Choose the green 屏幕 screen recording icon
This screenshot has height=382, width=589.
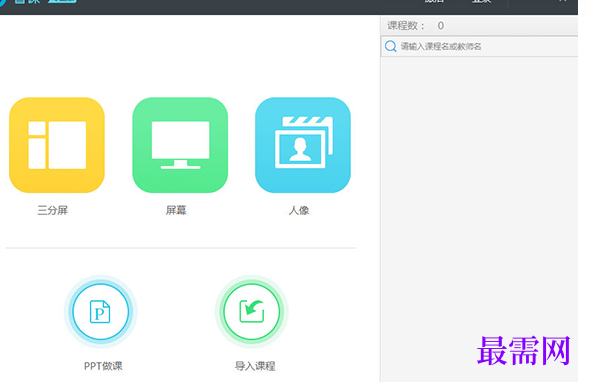click(x=180, y=145)
